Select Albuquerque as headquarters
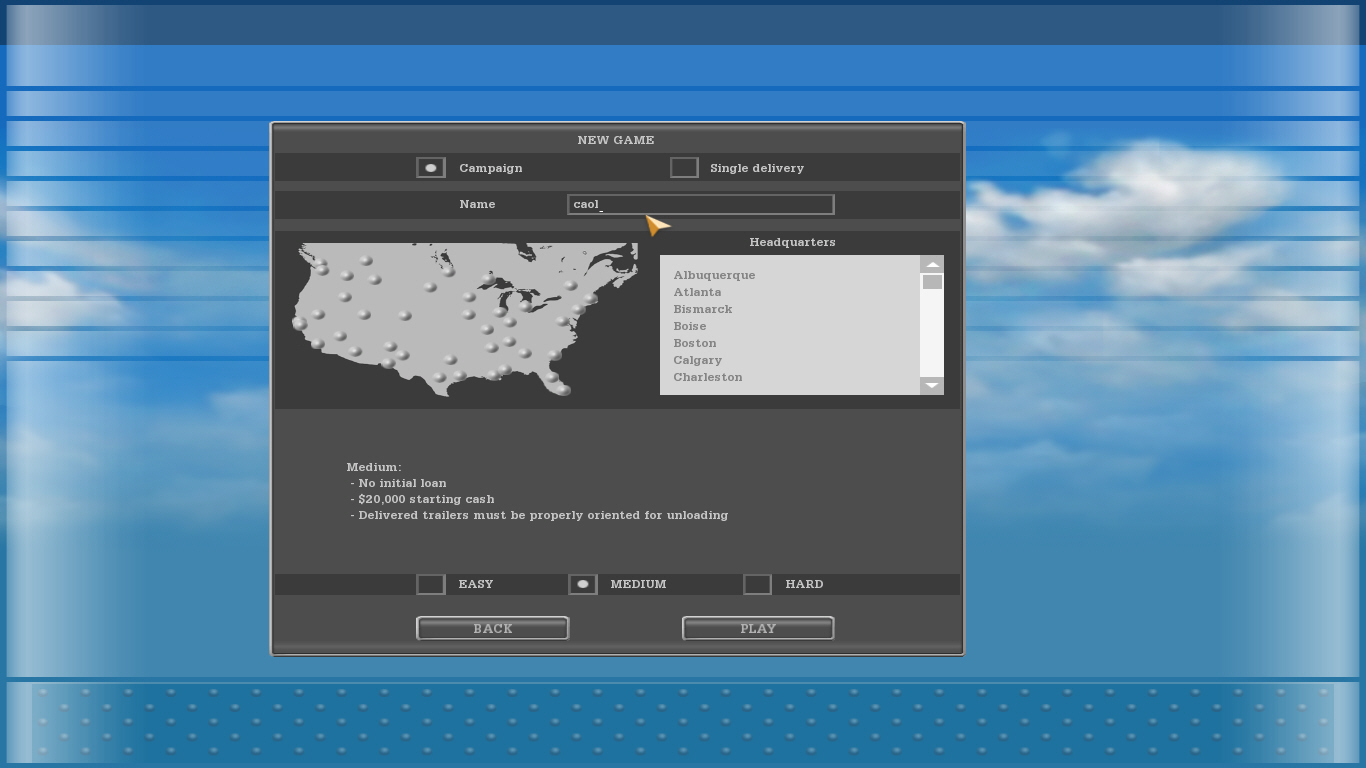Image resolution: width=1366 pixels, height=768 pixels. click(714, 275)
